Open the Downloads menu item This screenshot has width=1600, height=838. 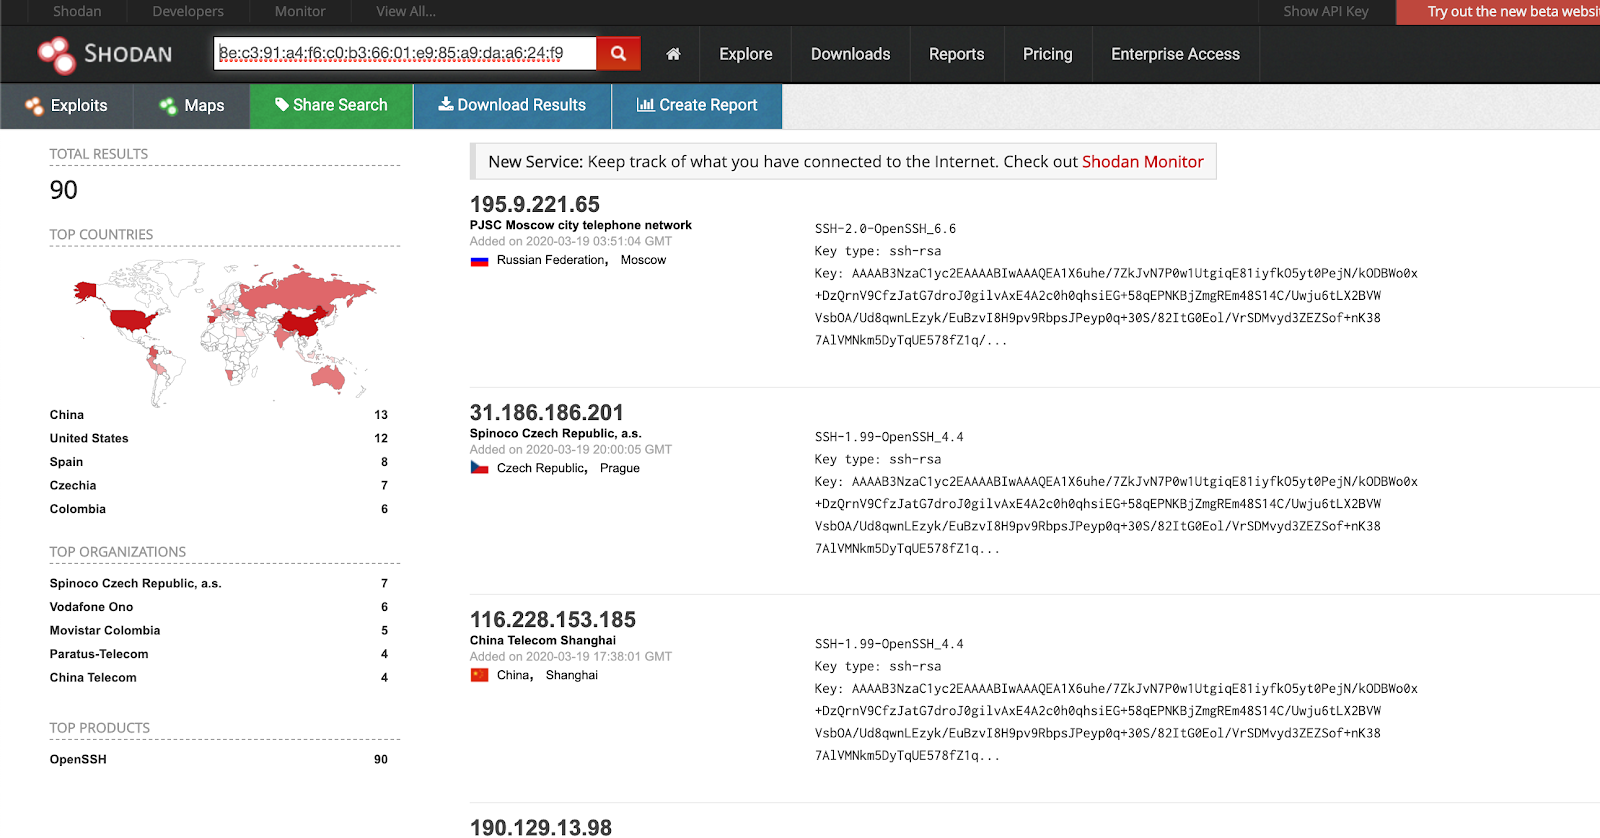click(x=851, y=54)
